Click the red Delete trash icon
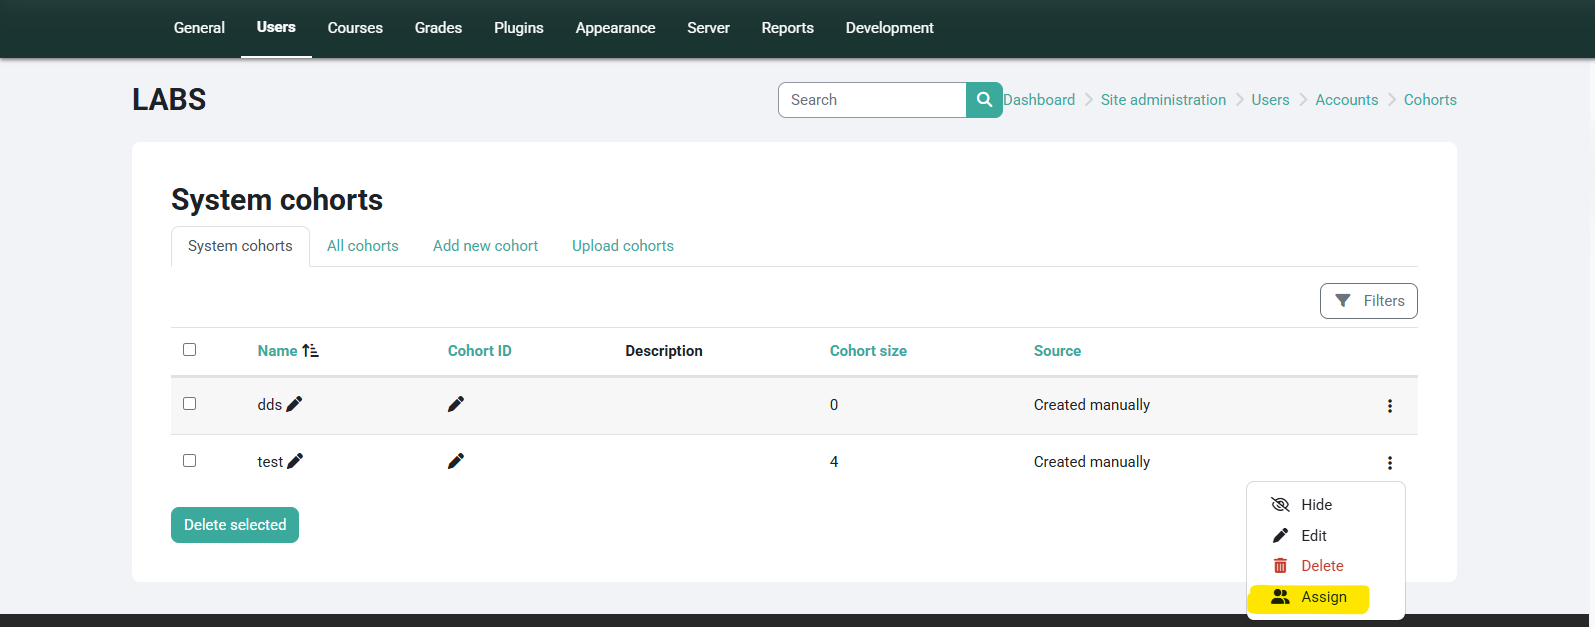This screenshot has width=1595, height=627. [1280, 566]
